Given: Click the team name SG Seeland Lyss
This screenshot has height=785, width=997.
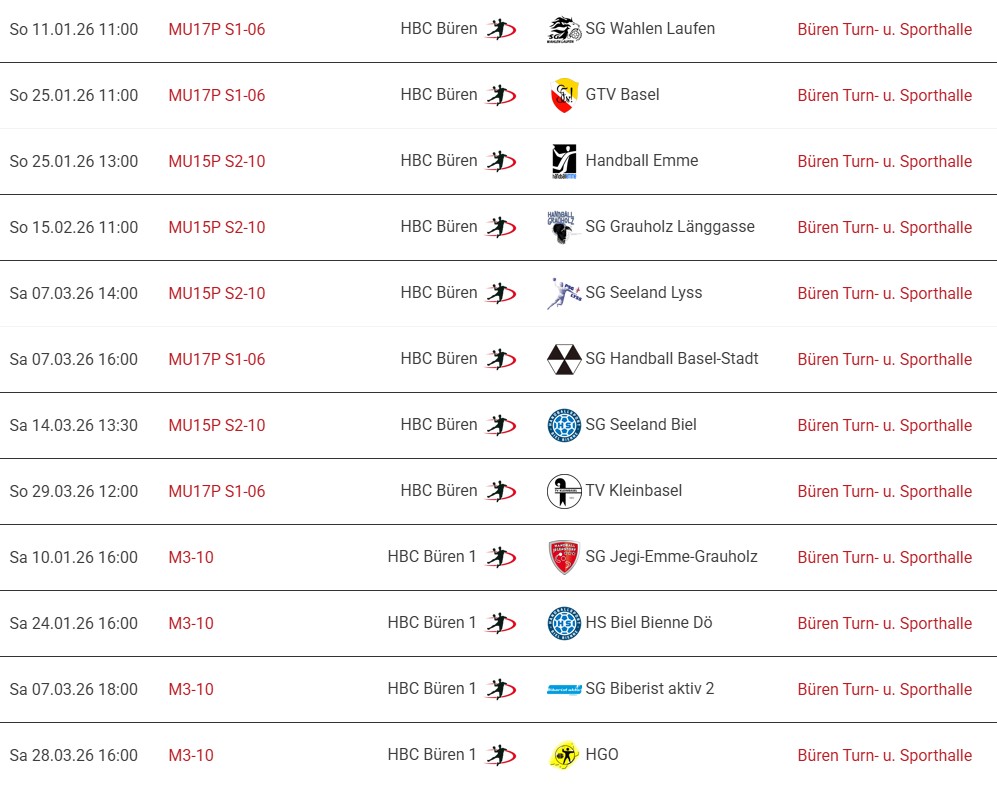Looking at the screenshot, I should tap(643, 293).
